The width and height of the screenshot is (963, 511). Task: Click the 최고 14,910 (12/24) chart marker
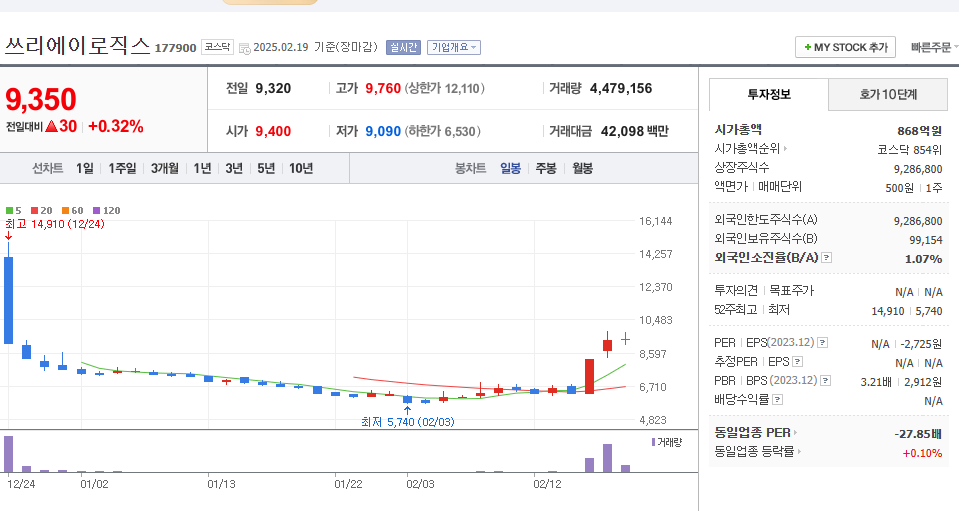click(55, 224)
